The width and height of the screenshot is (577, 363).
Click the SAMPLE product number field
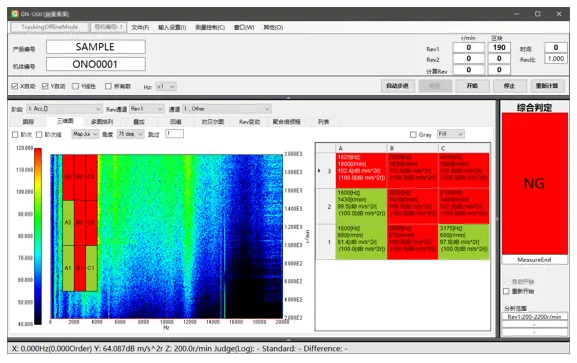pos(96,47)
